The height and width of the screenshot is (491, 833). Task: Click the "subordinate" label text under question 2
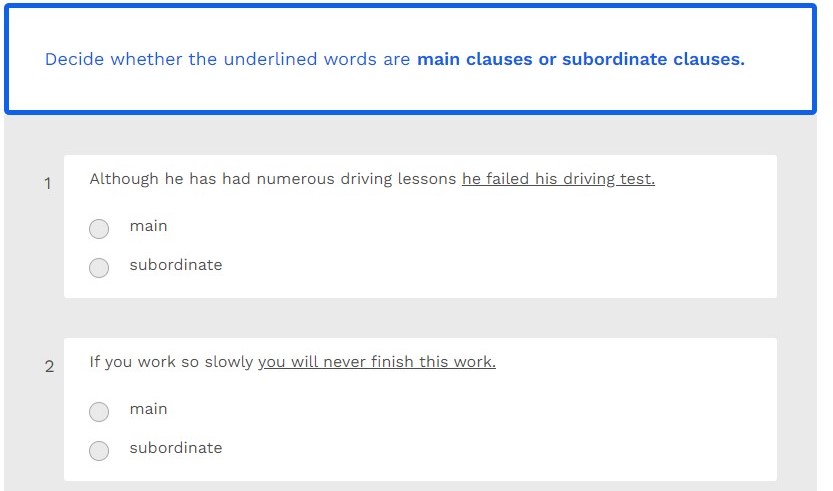(x=175, y=448)
